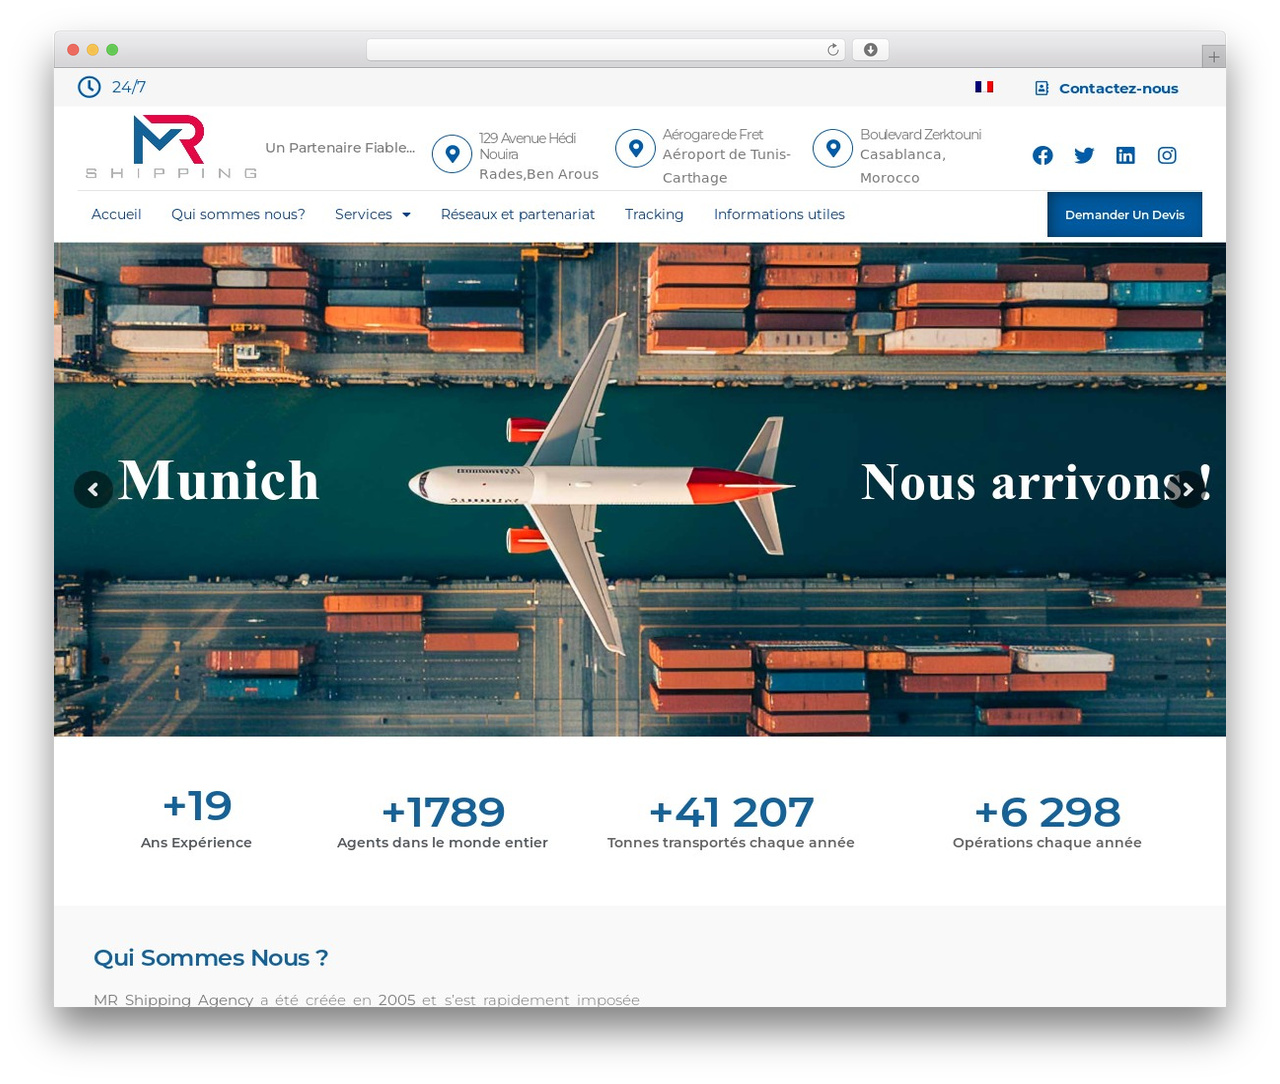
Task: Click the +19 Ans Expérience counter
Action: pyautogui.click(x=196, y=818)
